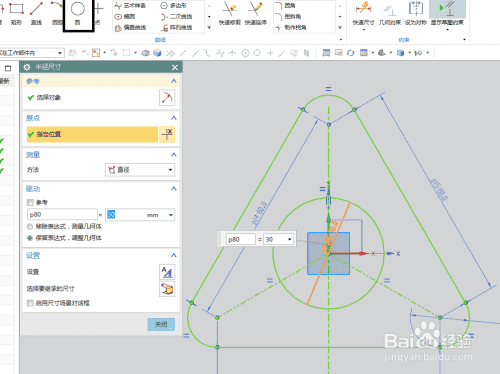Image resolution: width=500 pixels, height=374 pixels.
Task: Click the select object arc icon in dialog
Action: coord(167,98)
